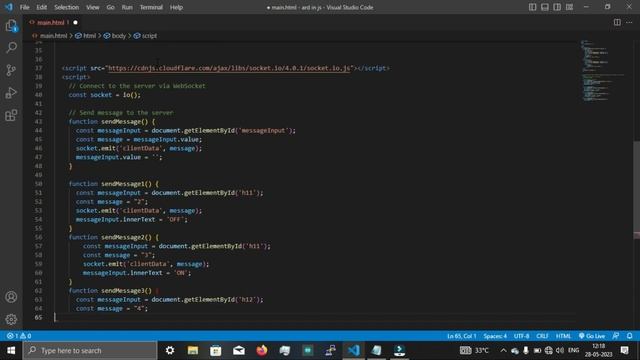The width and height of the screenshot is (640, 360).
Task: Click Go Live in the status bar
Action: click(592, 336)
